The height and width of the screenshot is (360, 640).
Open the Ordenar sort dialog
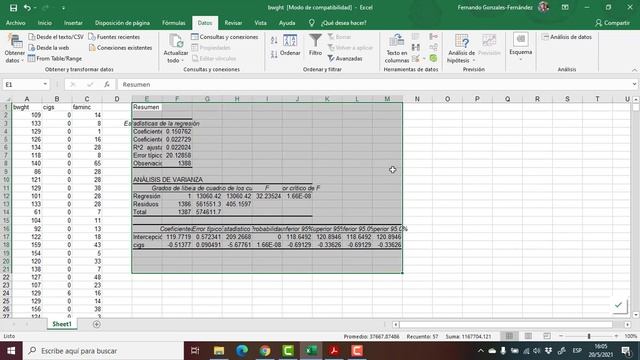290,45
